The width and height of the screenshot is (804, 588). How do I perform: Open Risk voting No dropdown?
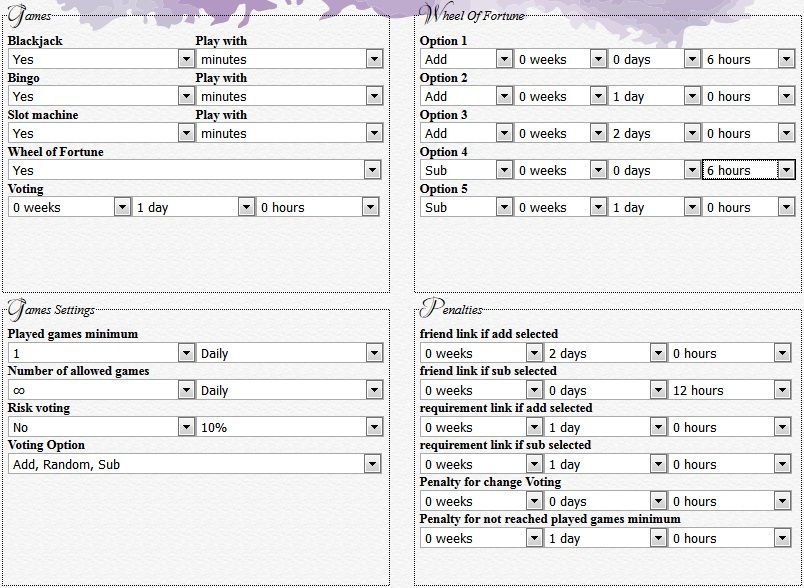(102, 427)
